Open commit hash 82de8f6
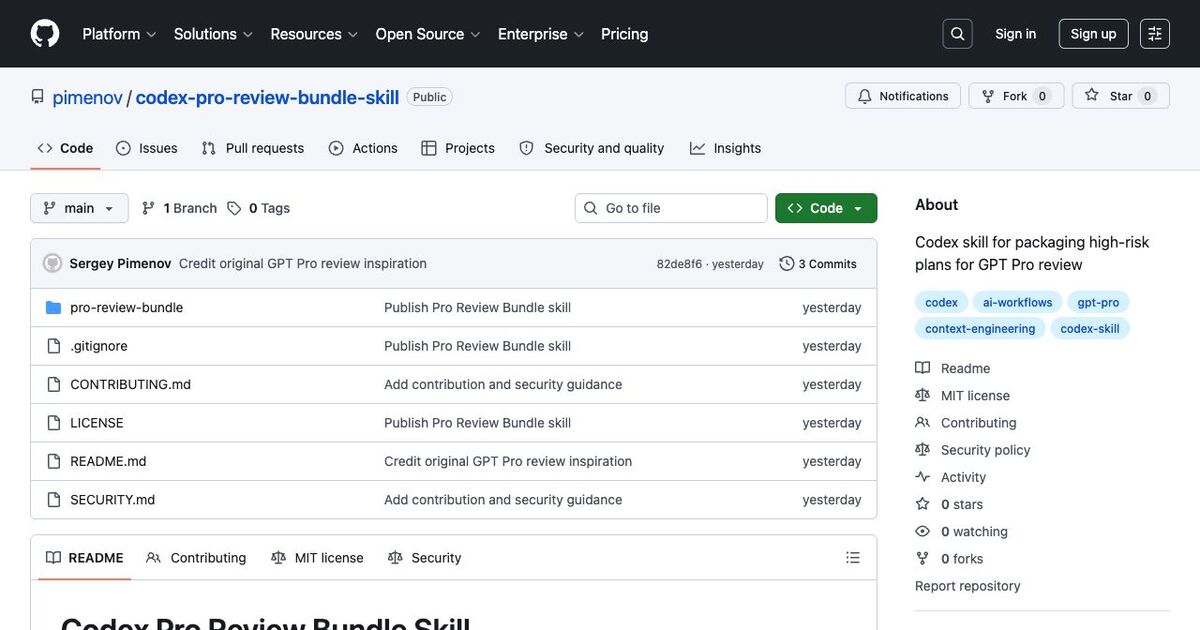The image size is (1200, 630). click(679, 264)
